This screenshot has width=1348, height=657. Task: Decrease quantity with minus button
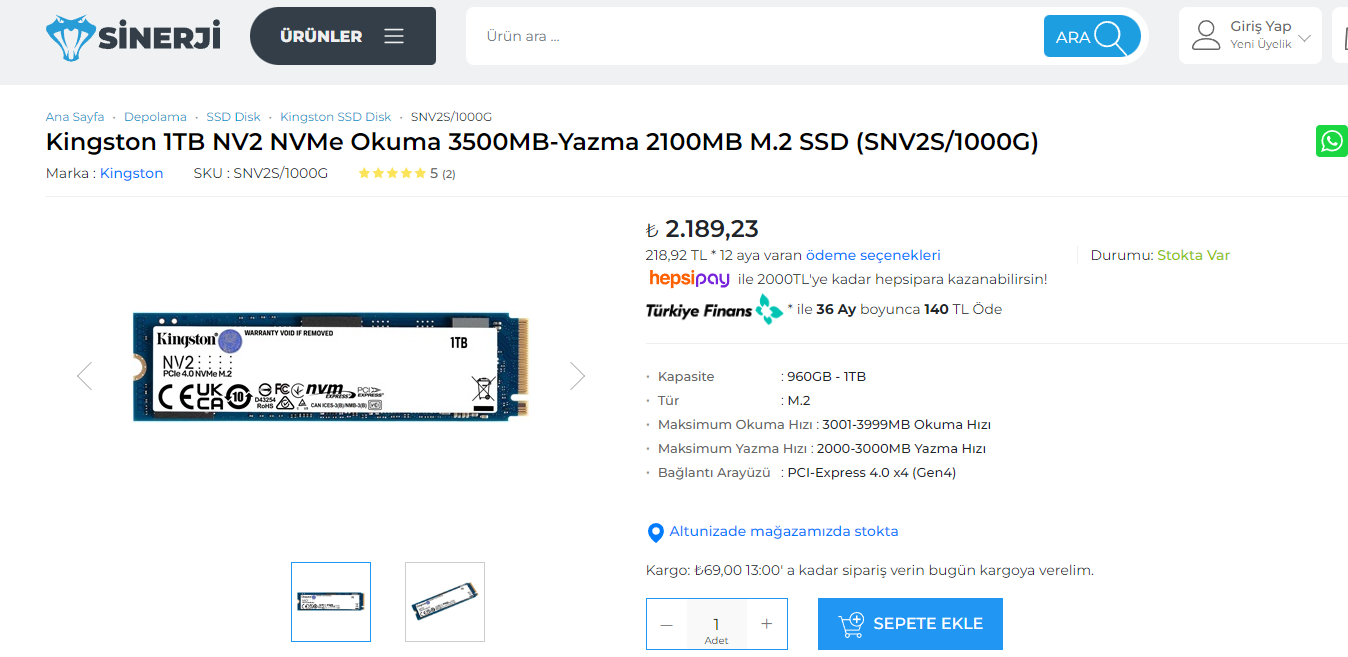pos(667,624)
